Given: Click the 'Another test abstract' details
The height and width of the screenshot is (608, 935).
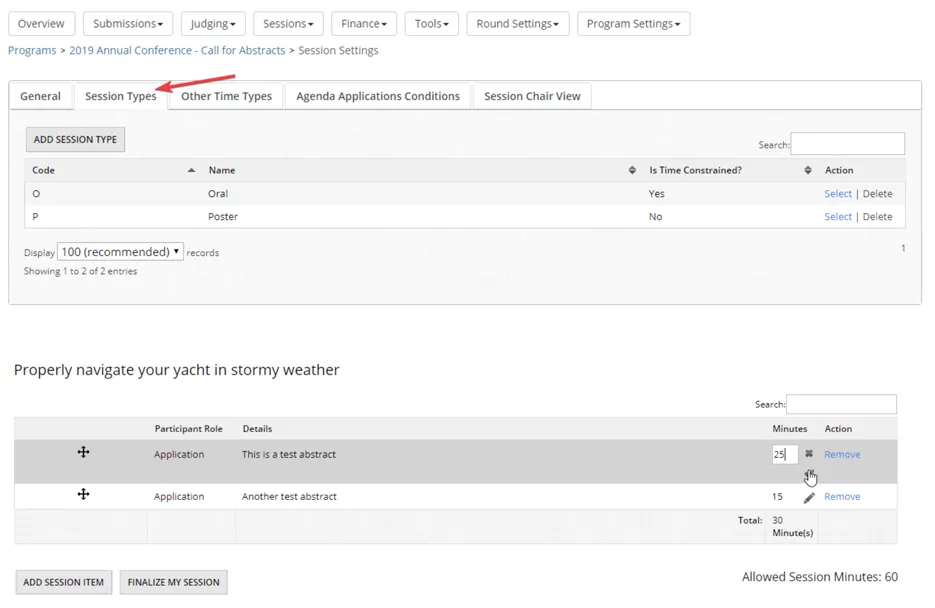Looking at the screenshot, I should (289, 497).
